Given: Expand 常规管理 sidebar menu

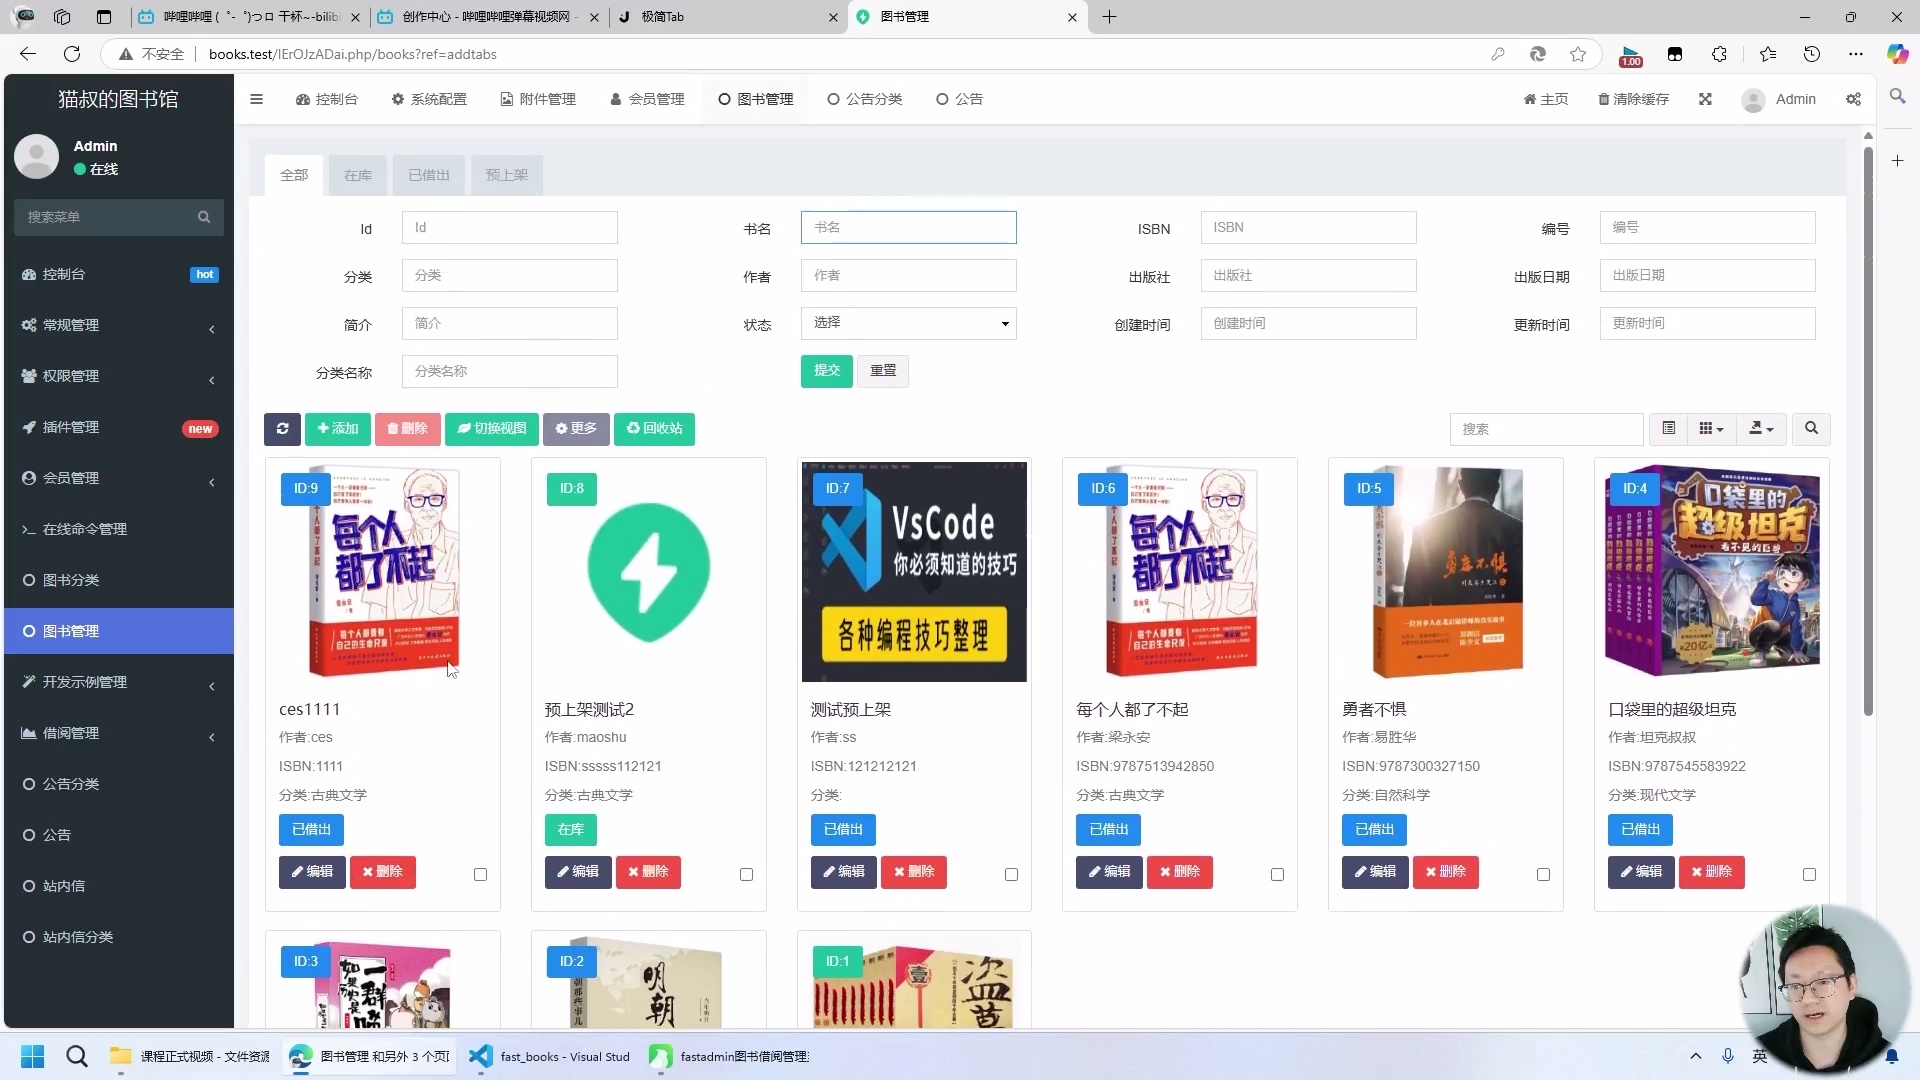Looking at the screenshot, I should 119,325.
